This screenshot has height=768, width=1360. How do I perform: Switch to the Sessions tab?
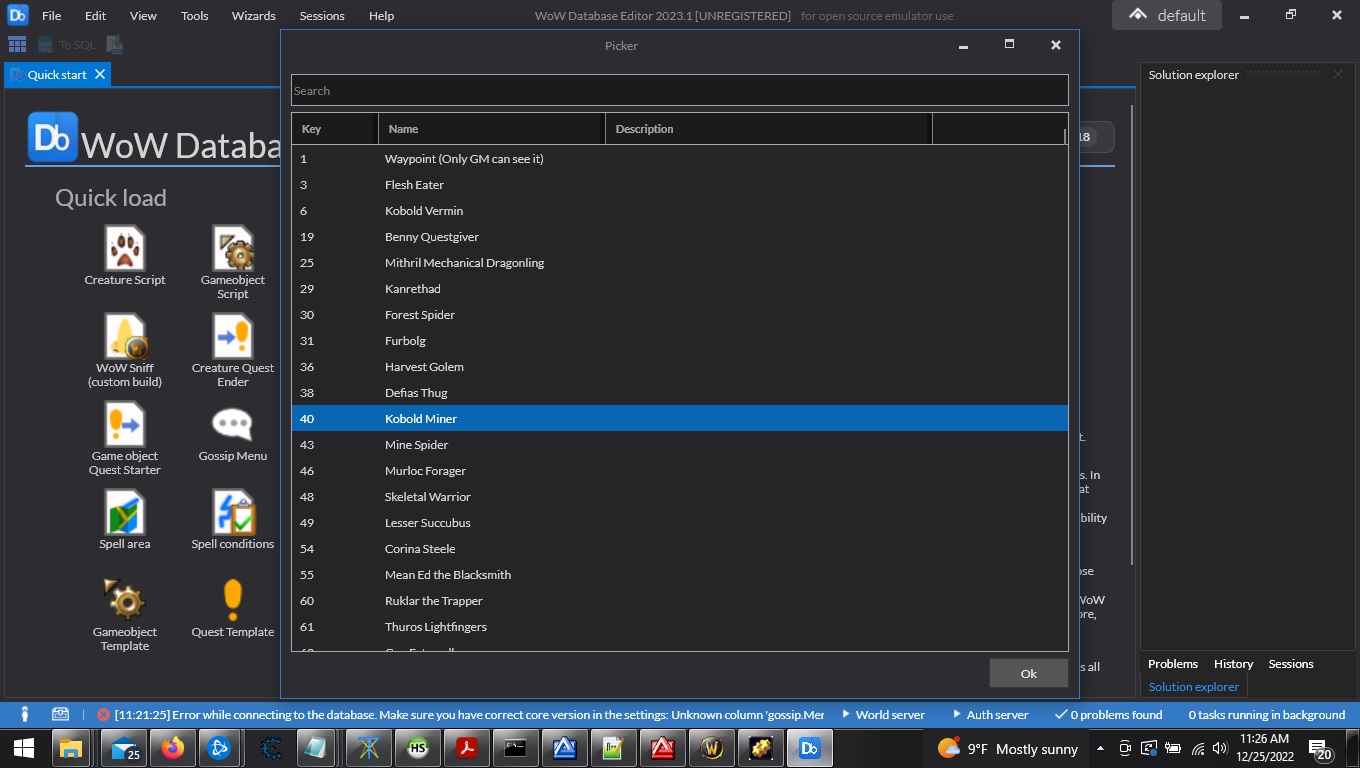[x=1290, y=663]
